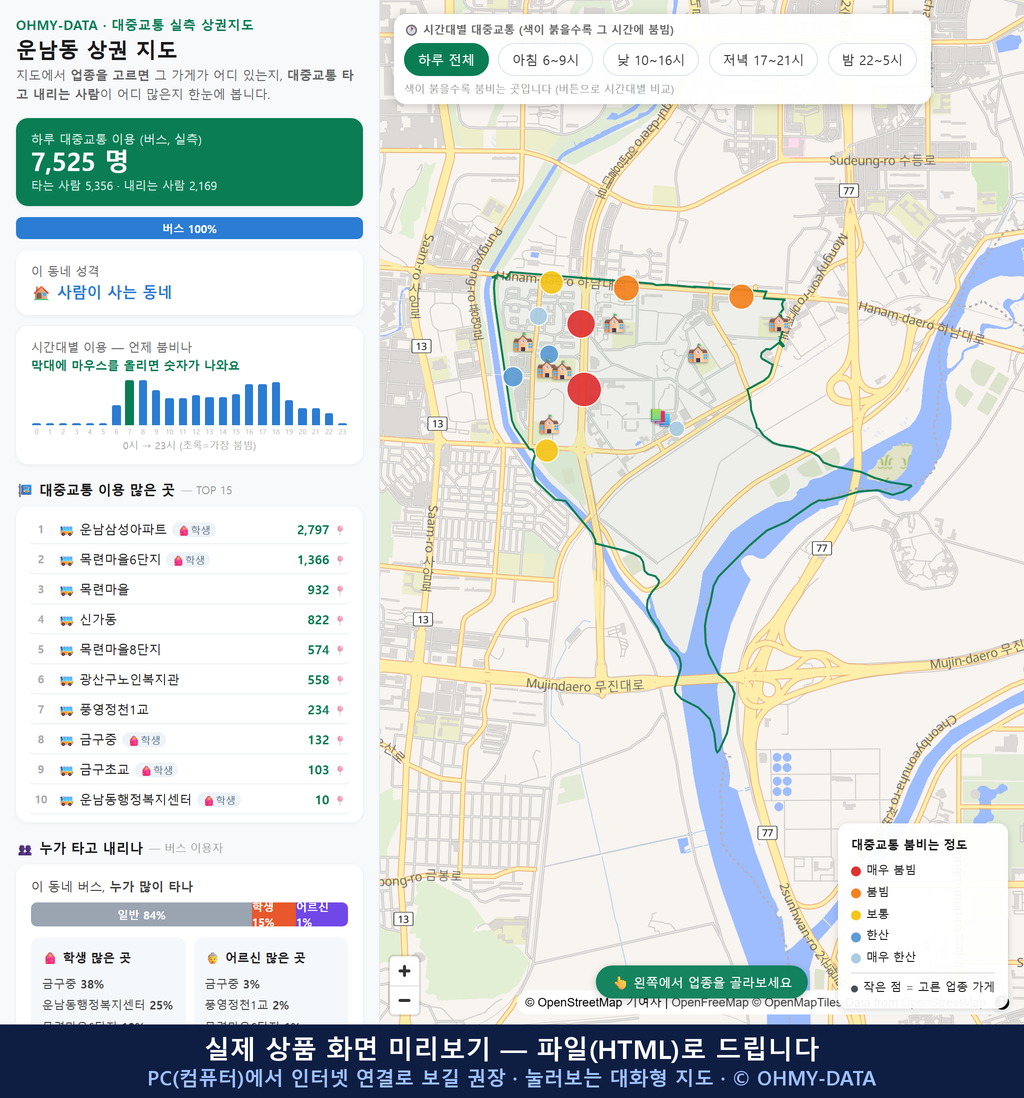Click the pin icon on the 풍영정천1교 row
The width and height of the screenshot is (1024, 1098).
point(340,710)
